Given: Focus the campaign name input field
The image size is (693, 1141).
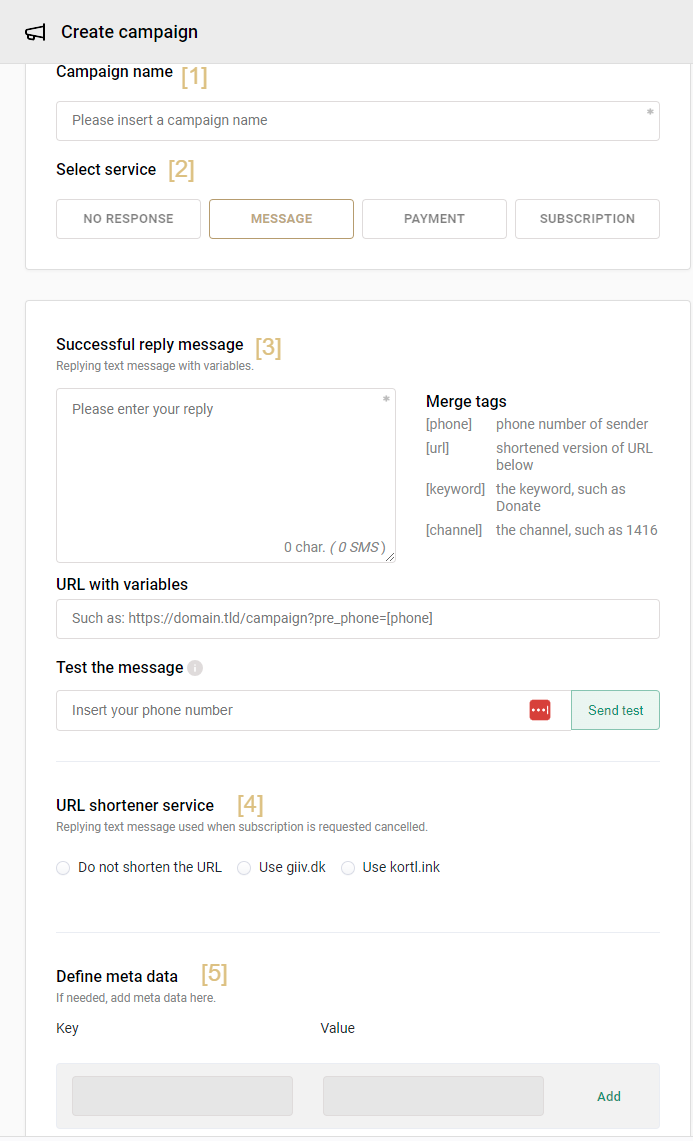Looking at the screenshot, I should pyautogui.click(x=358, y=121).
